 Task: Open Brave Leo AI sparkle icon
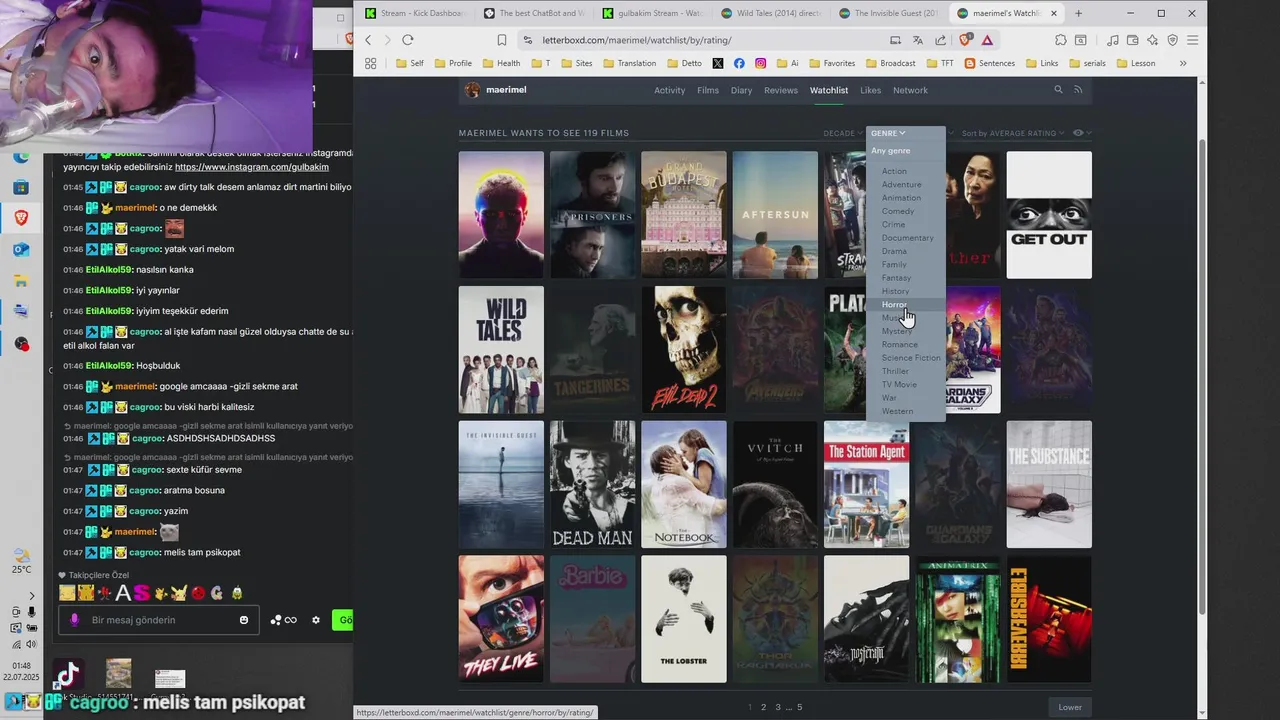click(x=1153, y=40)
